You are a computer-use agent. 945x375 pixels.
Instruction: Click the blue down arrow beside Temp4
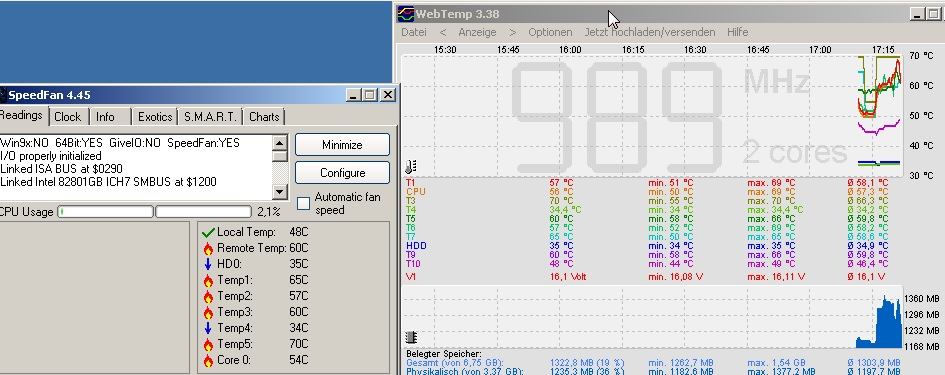(208, 328)
